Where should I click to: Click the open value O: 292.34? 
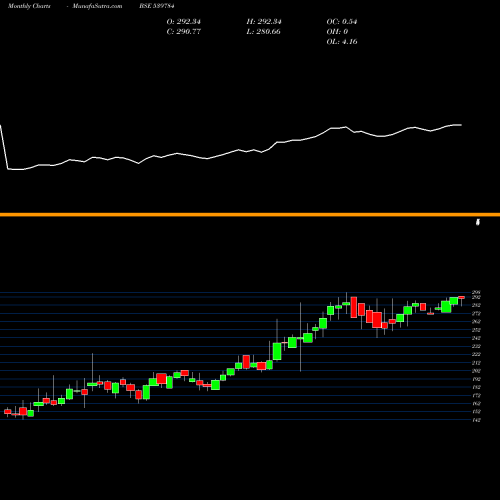point(184,22)
